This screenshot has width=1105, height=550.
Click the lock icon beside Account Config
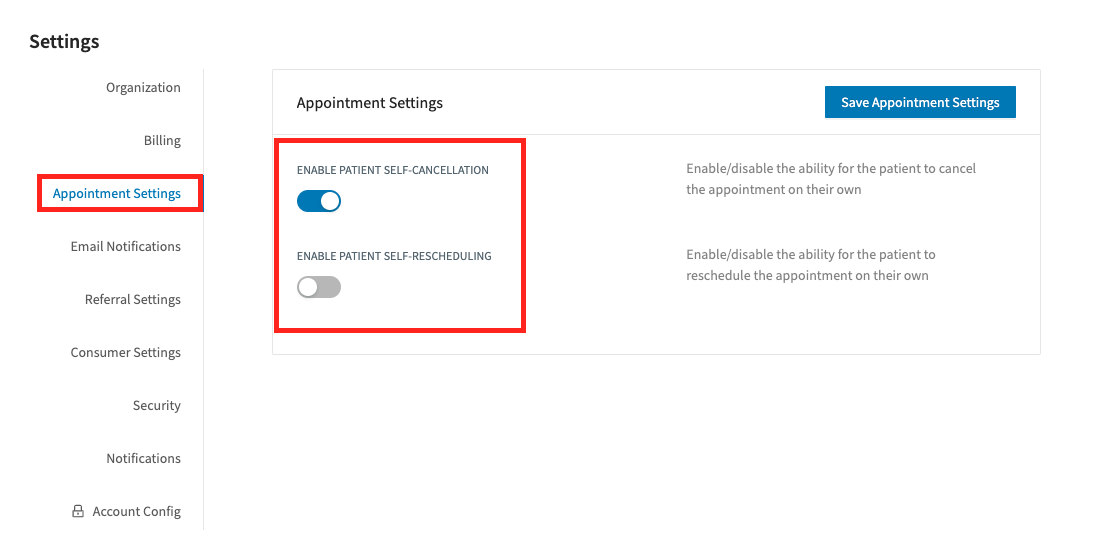78,511
